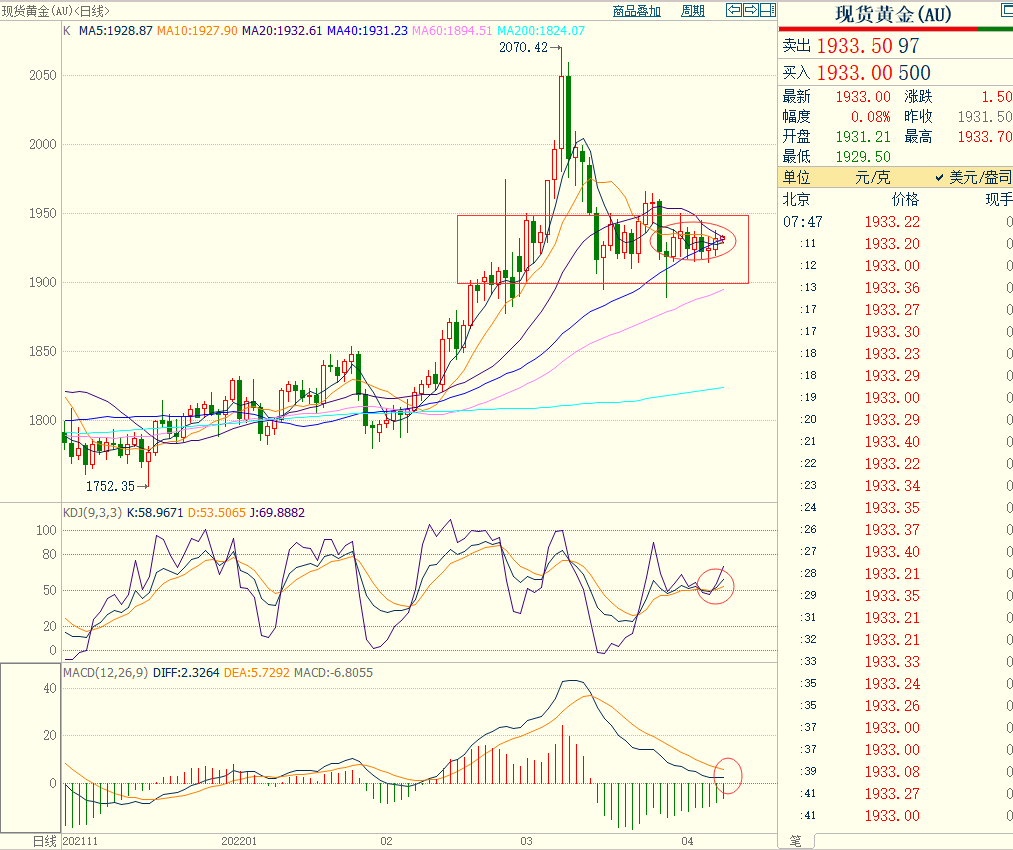Viewport: 1013px width, 850px height.
Task: Open the 商品叠加 overlay link
Action: (x=636, y=11)
